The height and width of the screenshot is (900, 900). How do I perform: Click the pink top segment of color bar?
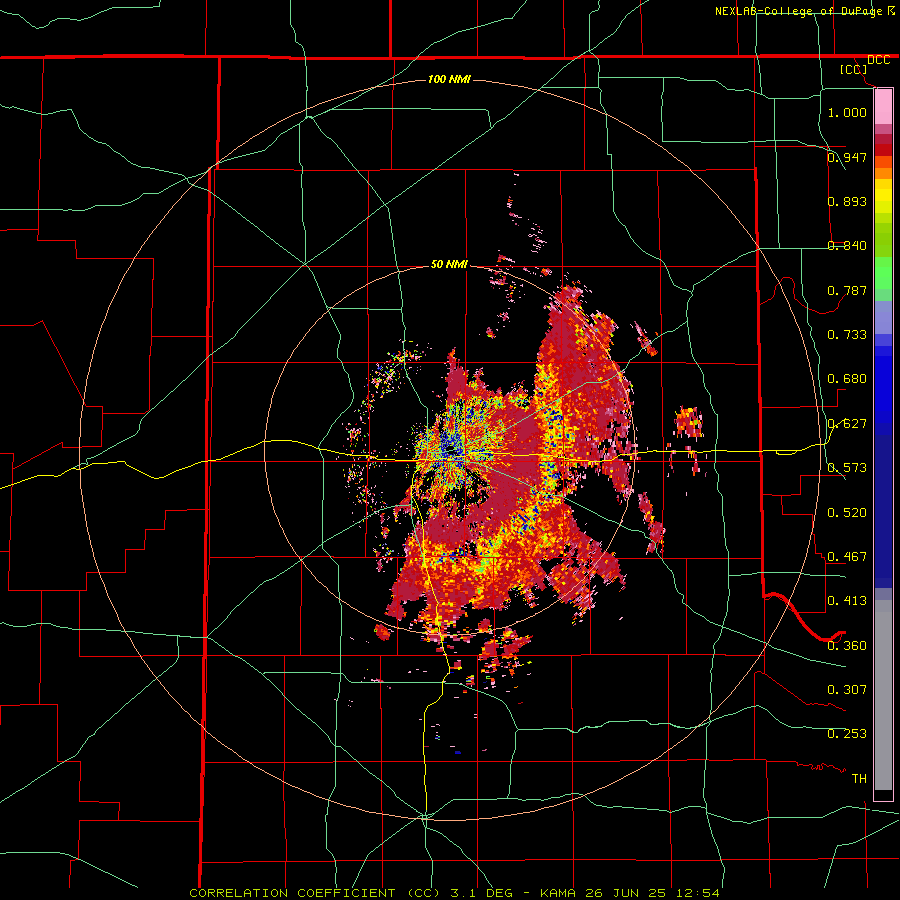pos(883,107)
